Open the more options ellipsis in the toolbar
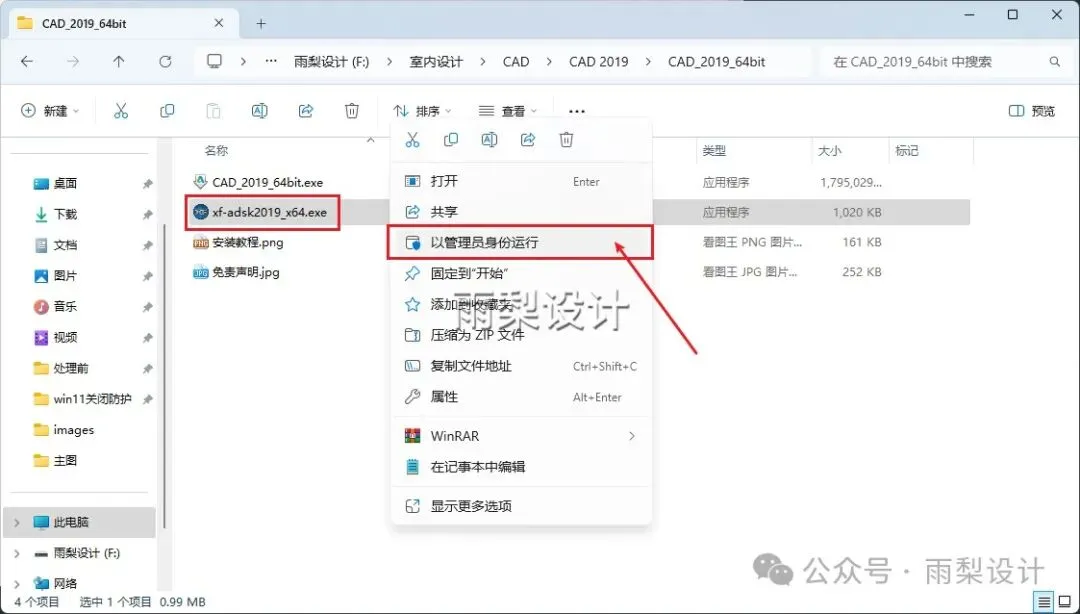Viewport: 1080px width, 614px height. click(x=577, y=111)
